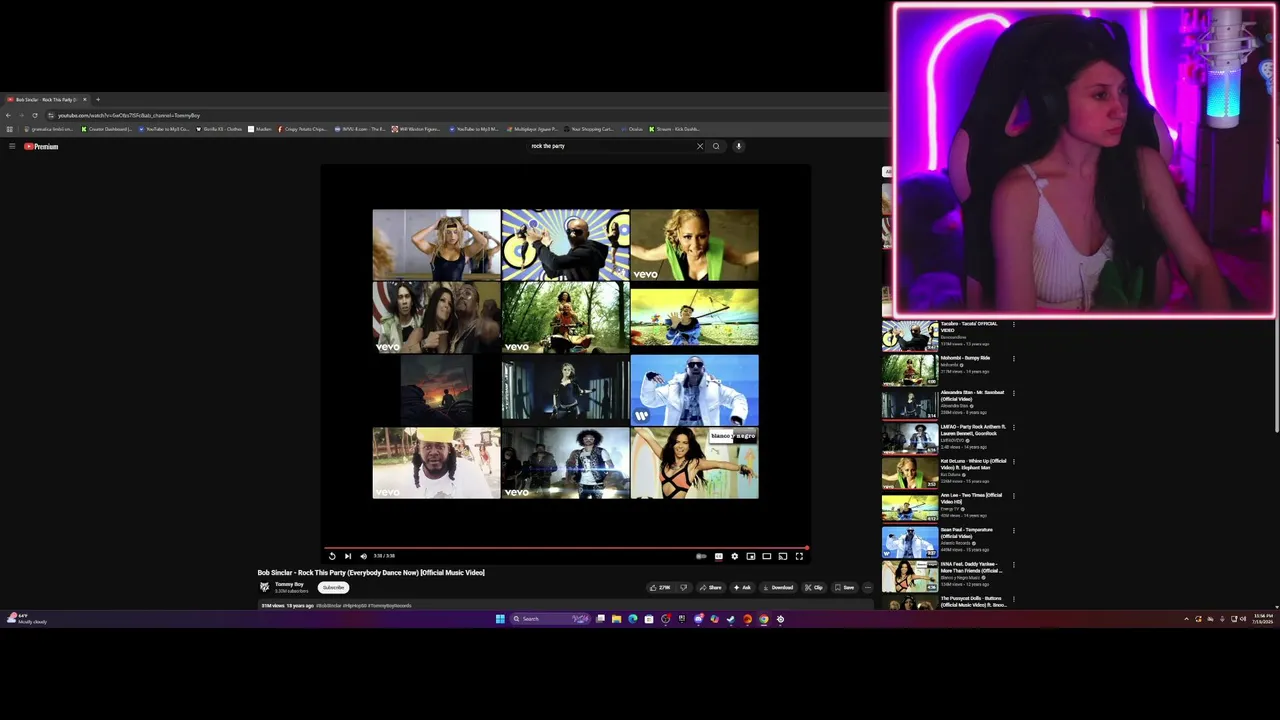1280x720 pixels.
Task: Open Sean Paul - Temperature suggested video
Action: (948, 542)
